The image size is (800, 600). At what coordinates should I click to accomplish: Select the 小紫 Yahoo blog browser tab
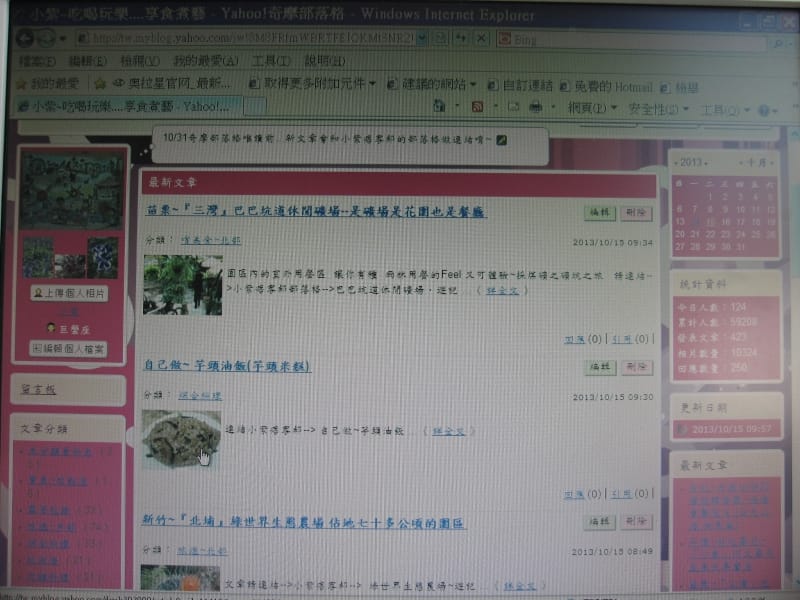click(130, 106)
